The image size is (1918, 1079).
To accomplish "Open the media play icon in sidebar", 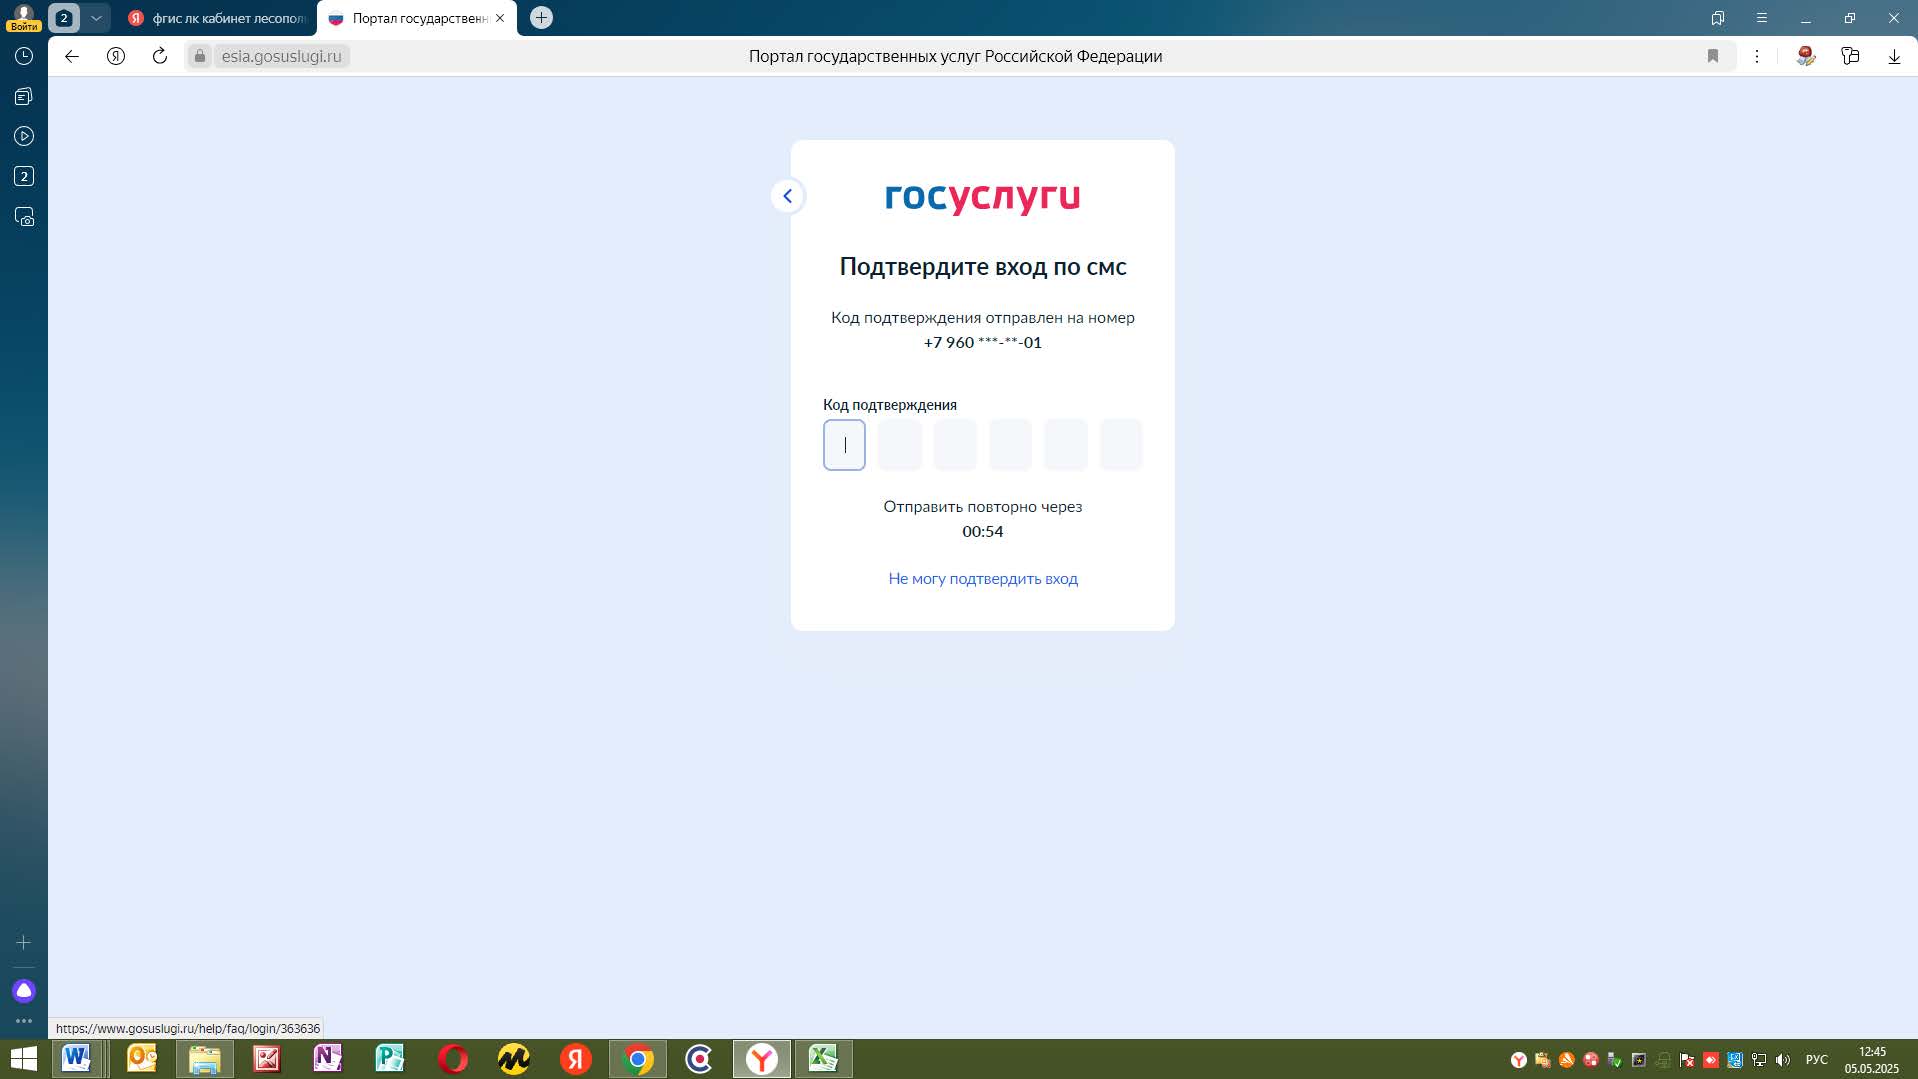I will point(24,136).
